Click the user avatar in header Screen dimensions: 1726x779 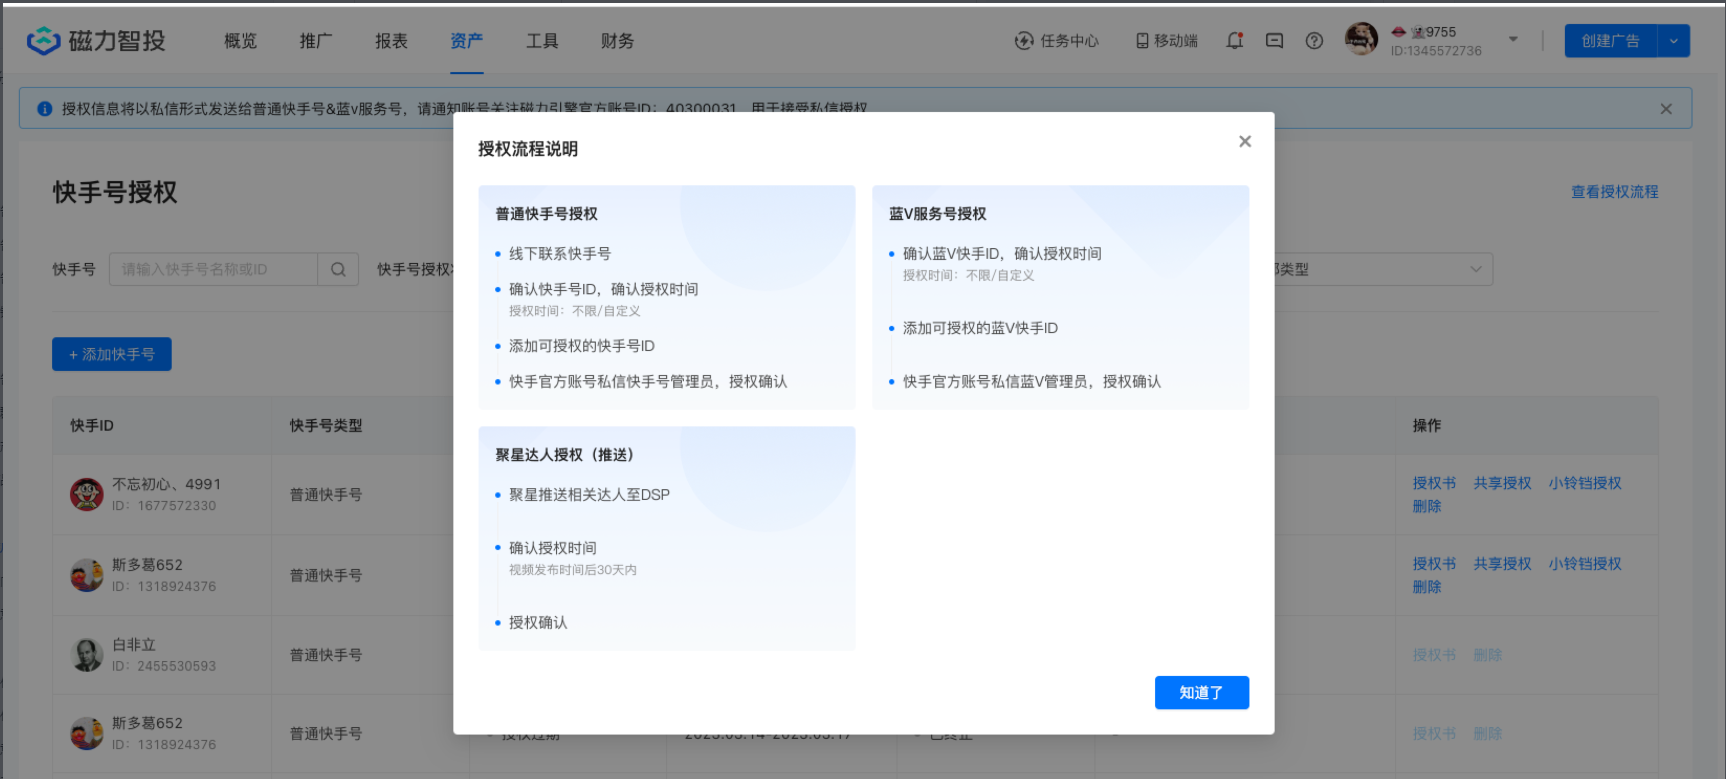[x=1361, y=40]
